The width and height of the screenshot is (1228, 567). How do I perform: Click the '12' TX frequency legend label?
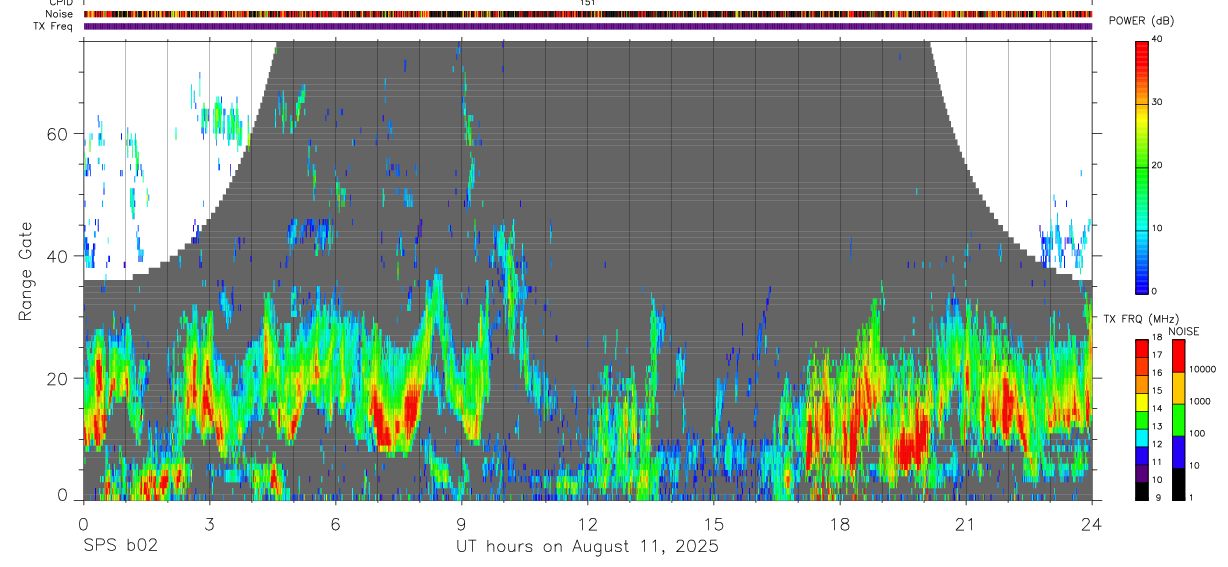[1157, 444]
